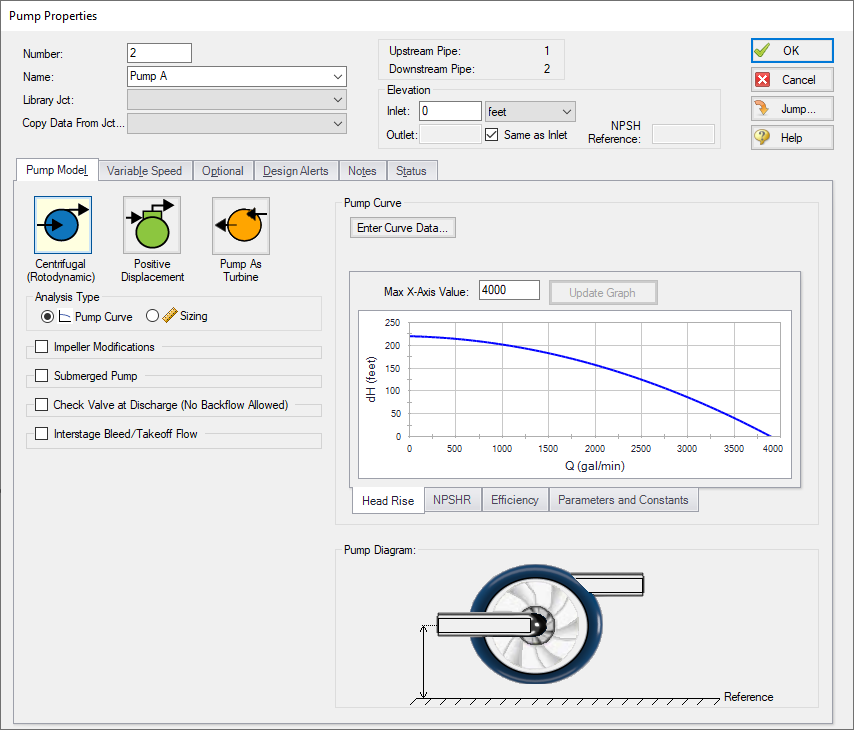Screen dimensions: 854x730
Task: Click the Enter Curve Data button
Action: [402, 228]
